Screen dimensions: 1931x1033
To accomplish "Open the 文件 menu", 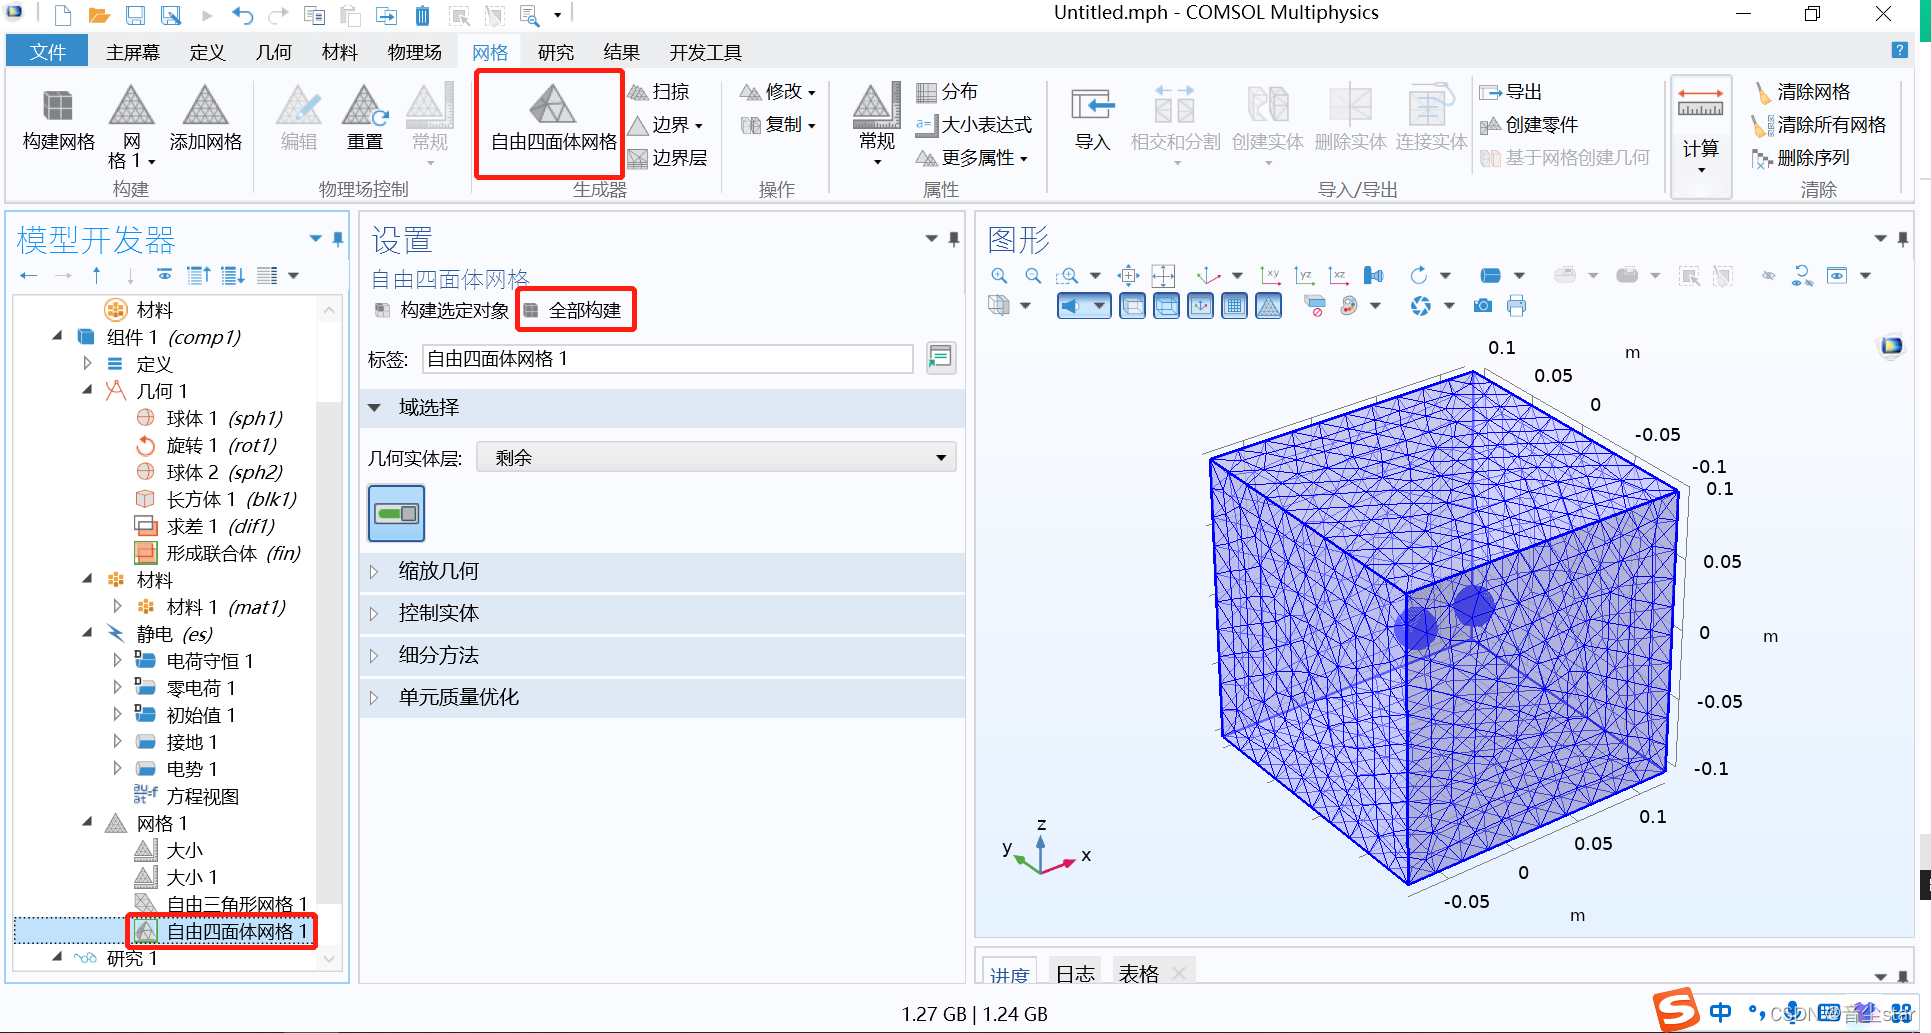I will tap(47, 52).
